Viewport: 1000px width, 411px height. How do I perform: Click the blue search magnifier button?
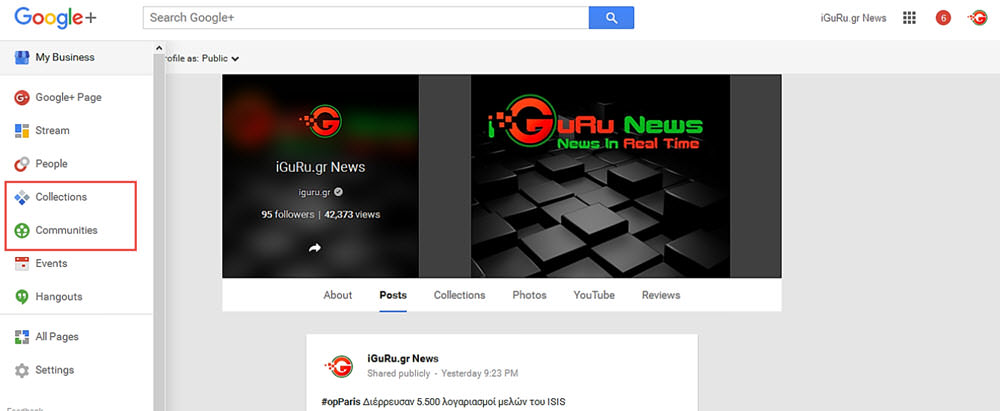coord(611,18)
